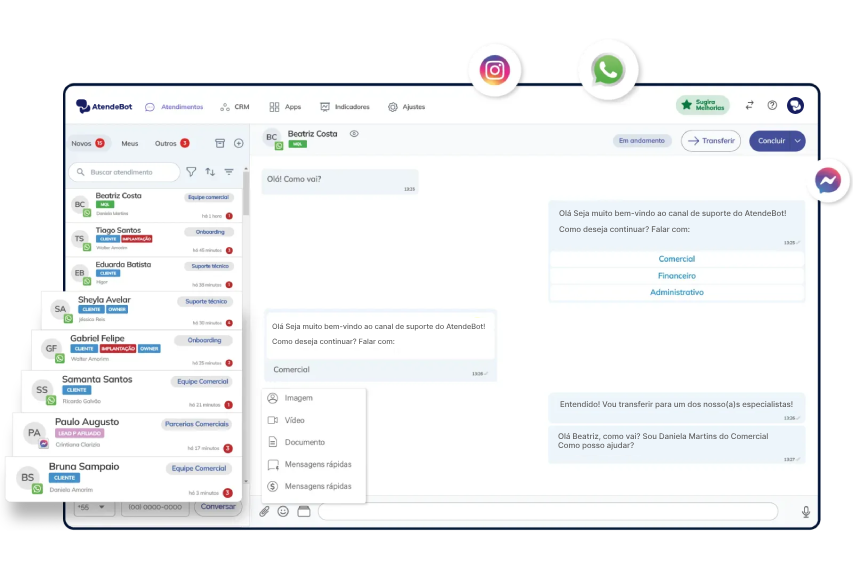Open the +55 country code dropdown
The width and height of the screenshot is (853, 569).
91,507
